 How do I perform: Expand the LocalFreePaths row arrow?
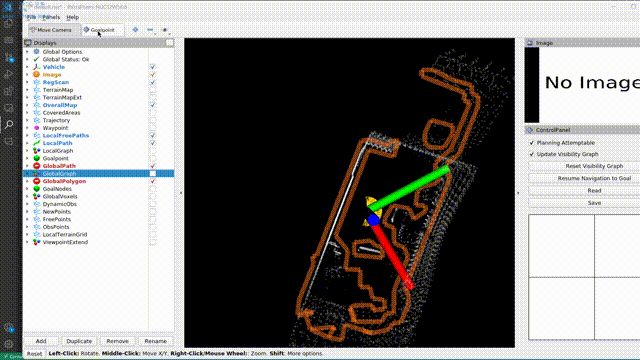click(x=27, y=136)
